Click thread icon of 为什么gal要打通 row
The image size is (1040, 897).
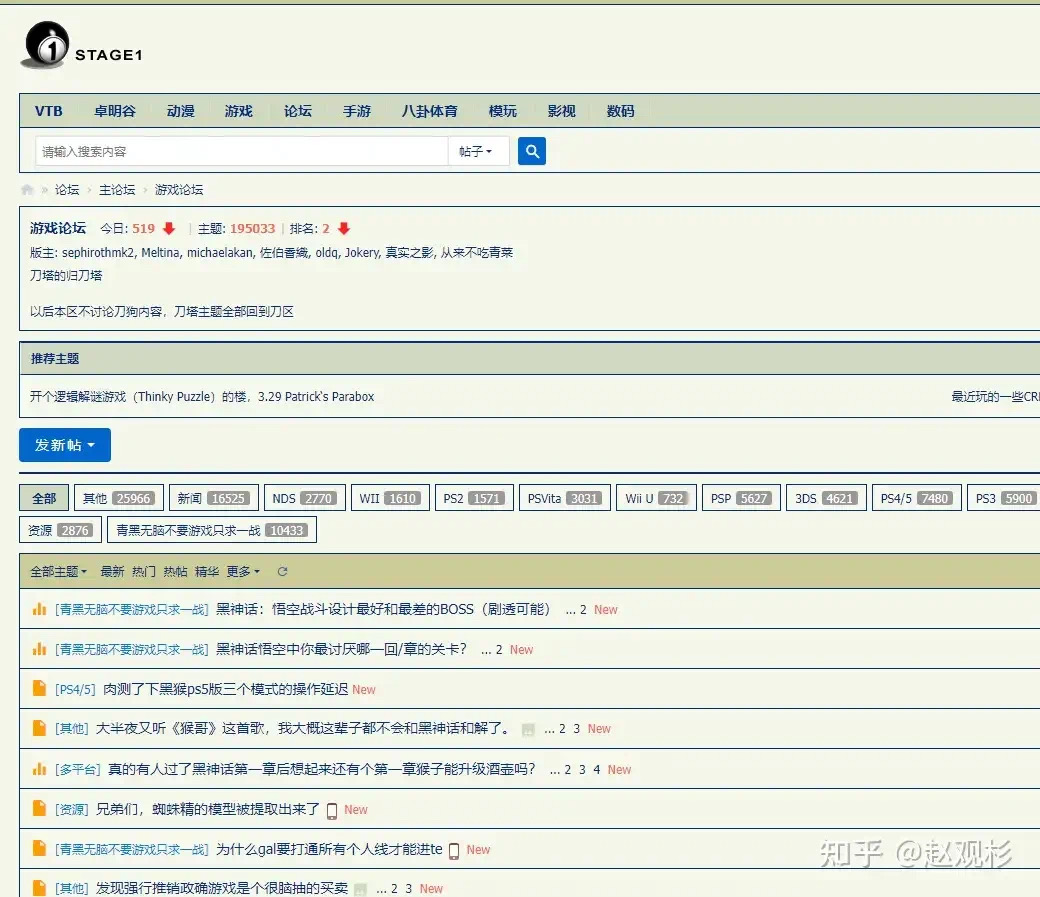tap(39, 848)
